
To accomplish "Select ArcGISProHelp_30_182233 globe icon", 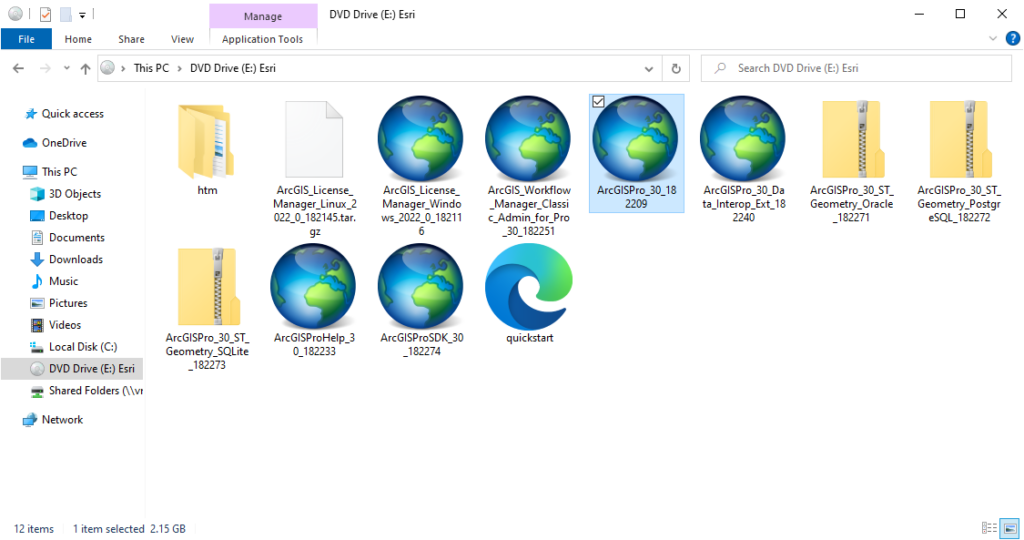I will (313, 286).
